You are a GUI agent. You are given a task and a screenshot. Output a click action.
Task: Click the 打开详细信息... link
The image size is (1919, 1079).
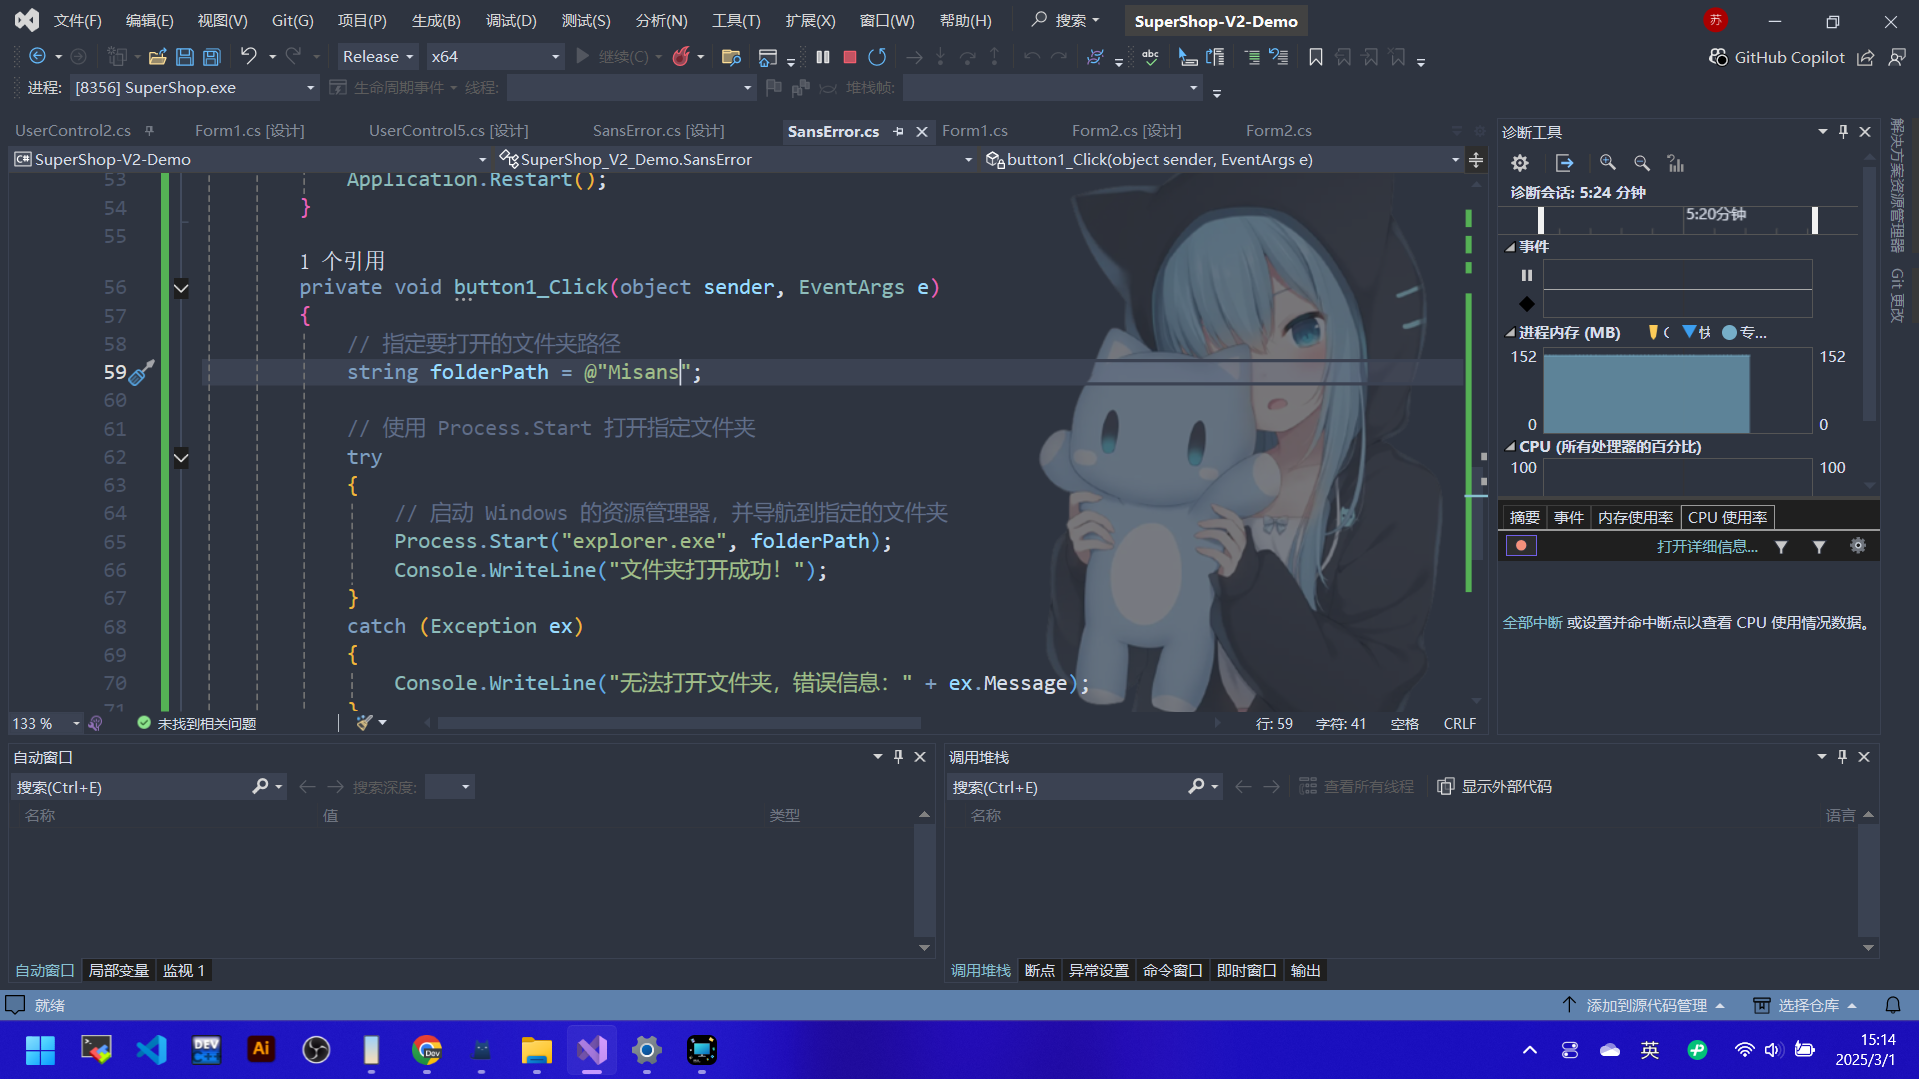tap(1707, 546)
